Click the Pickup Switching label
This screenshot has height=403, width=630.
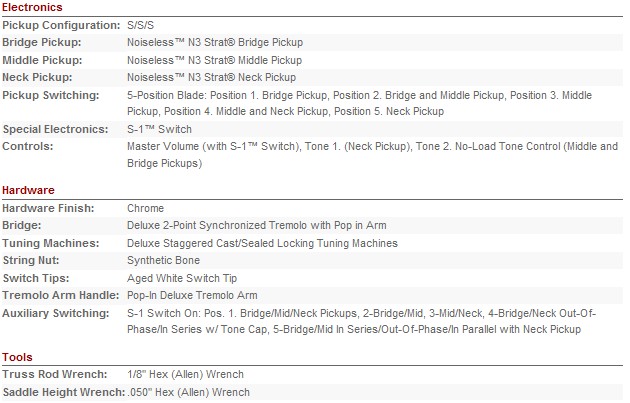[x=51, y=96]
